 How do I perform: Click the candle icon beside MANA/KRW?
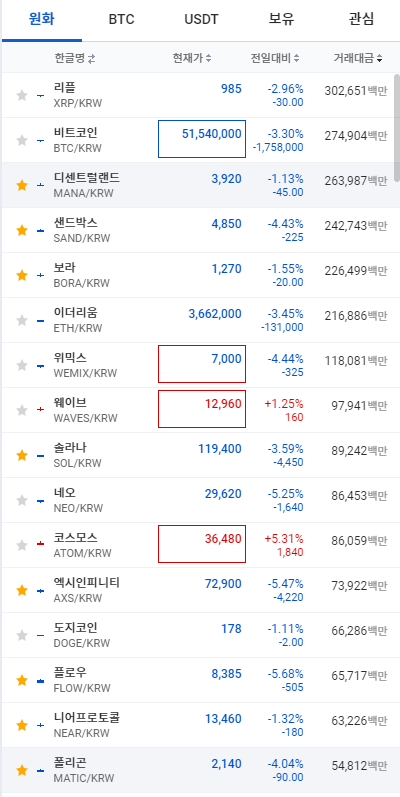pyautogui.click(x=41, y=185)
